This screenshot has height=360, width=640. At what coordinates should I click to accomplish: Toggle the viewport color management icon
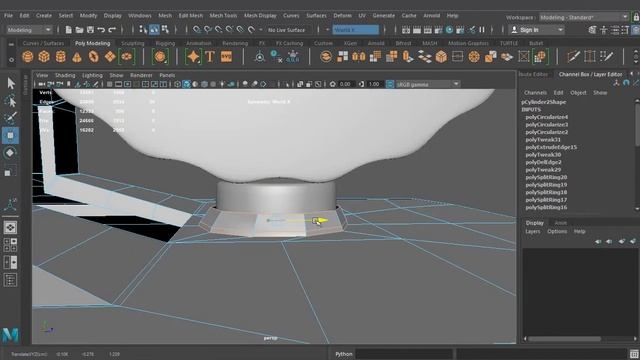(x=390, y=84)
